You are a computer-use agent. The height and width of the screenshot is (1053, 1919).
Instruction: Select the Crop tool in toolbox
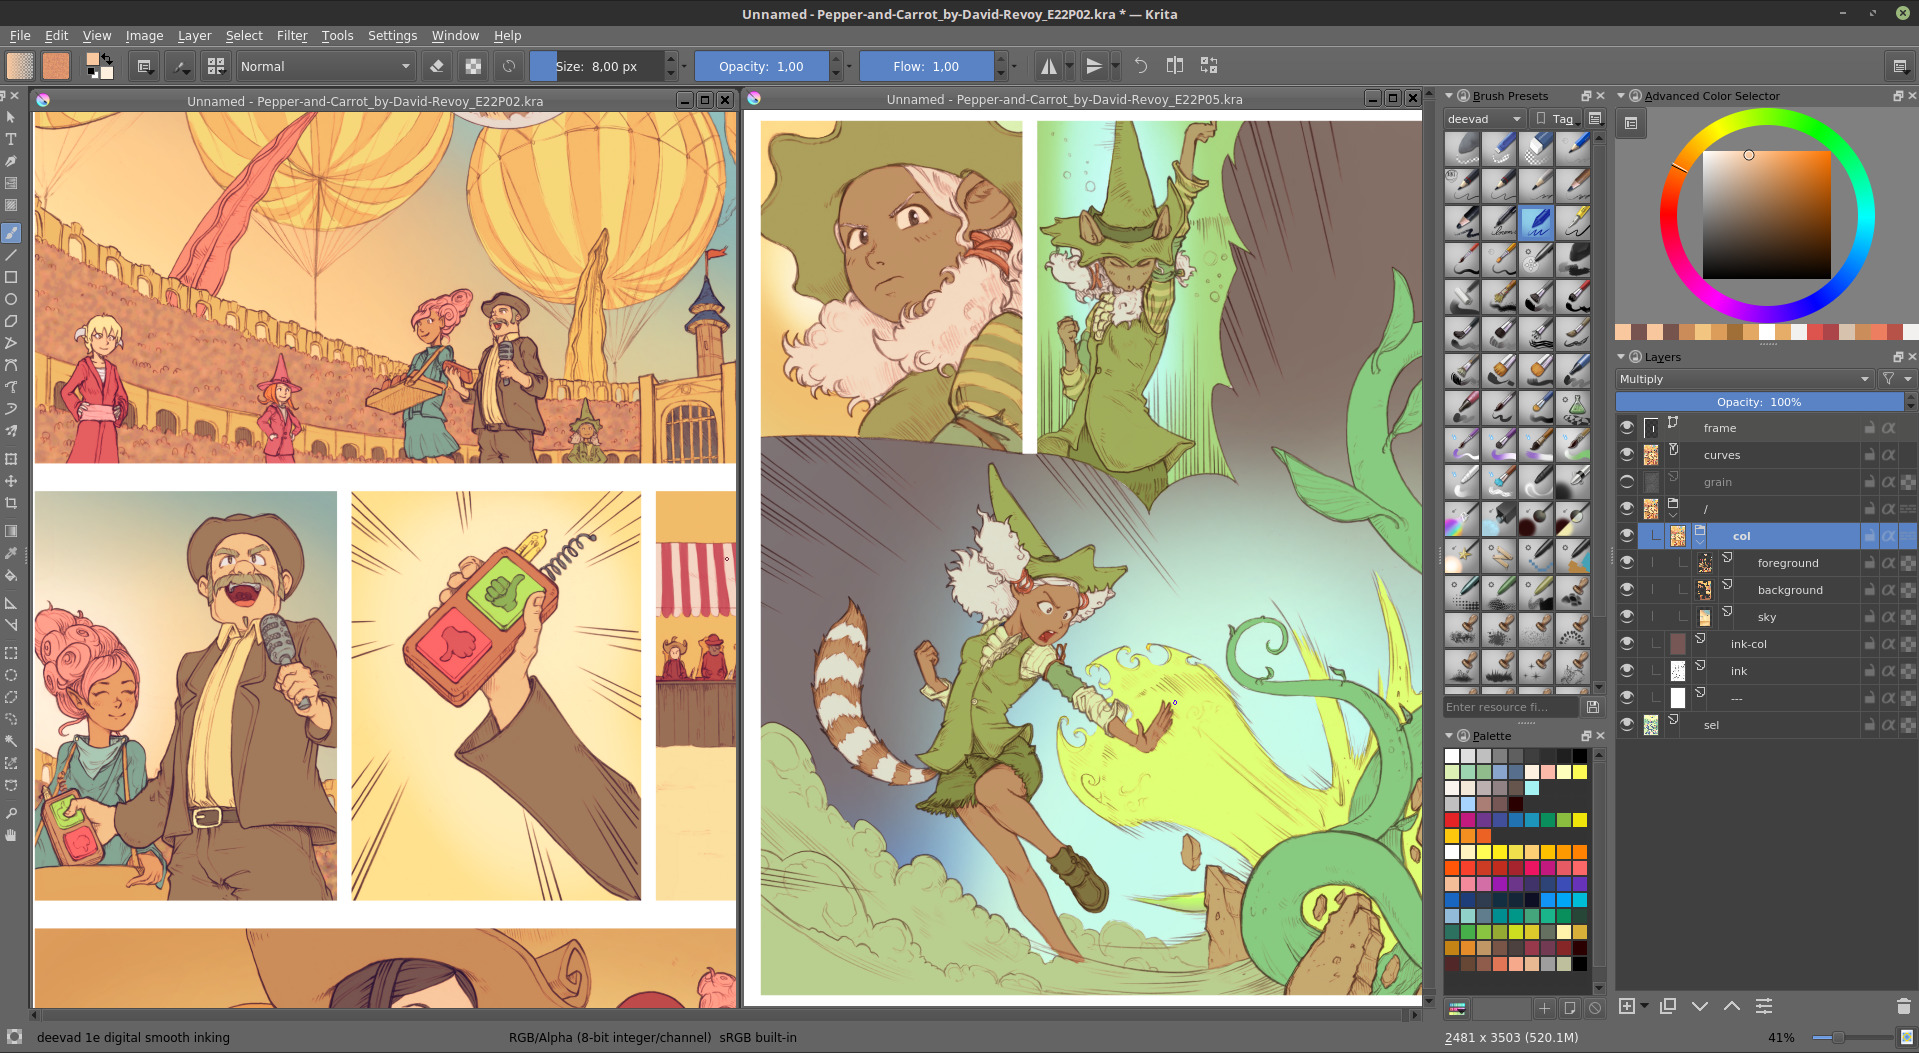point(11,503)
